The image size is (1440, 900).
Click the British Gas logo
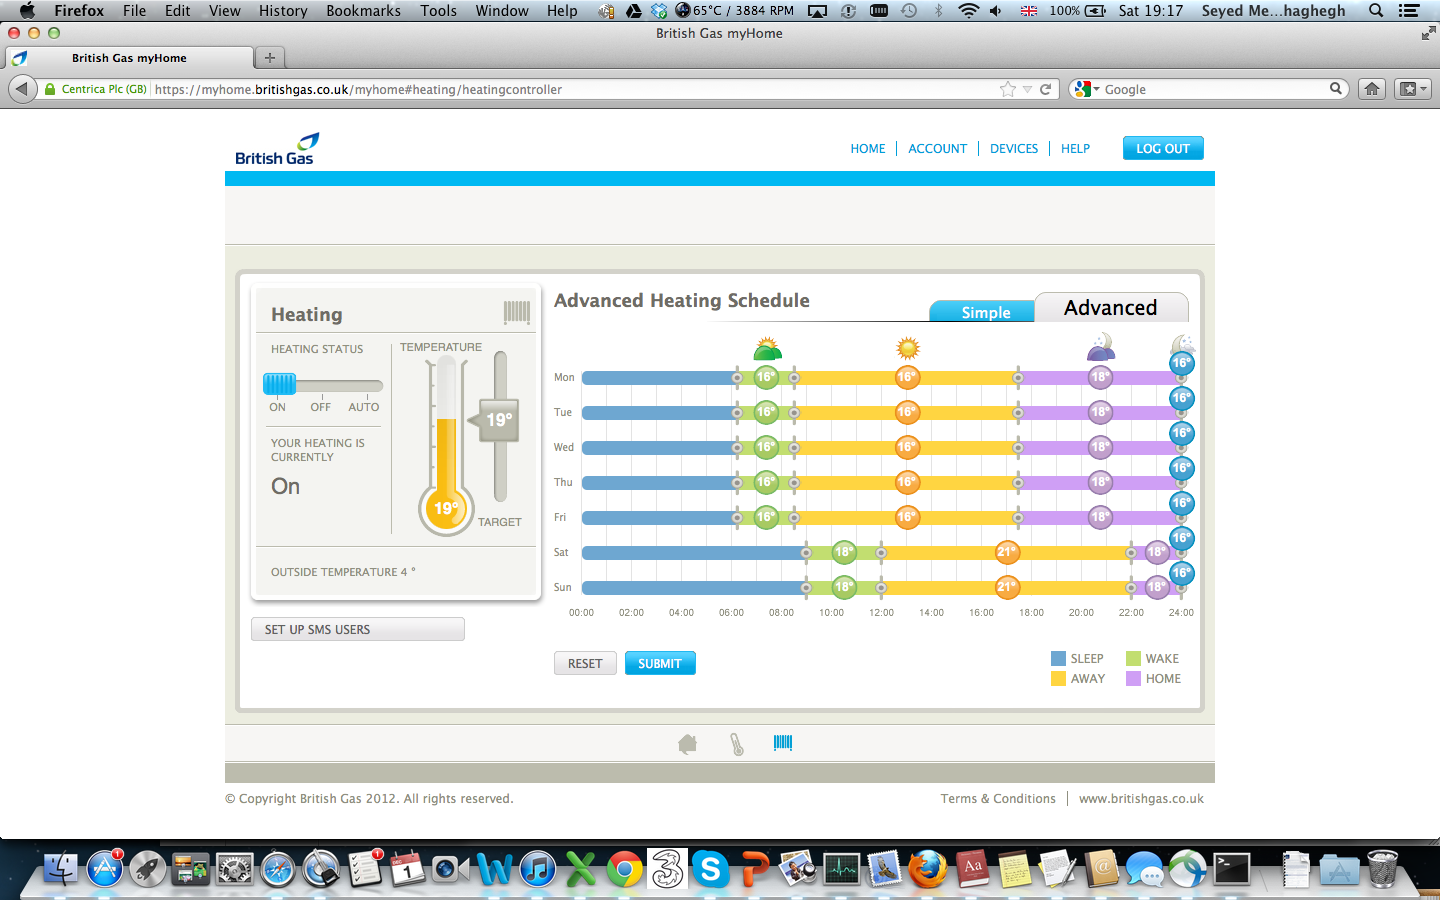point(276,149)
